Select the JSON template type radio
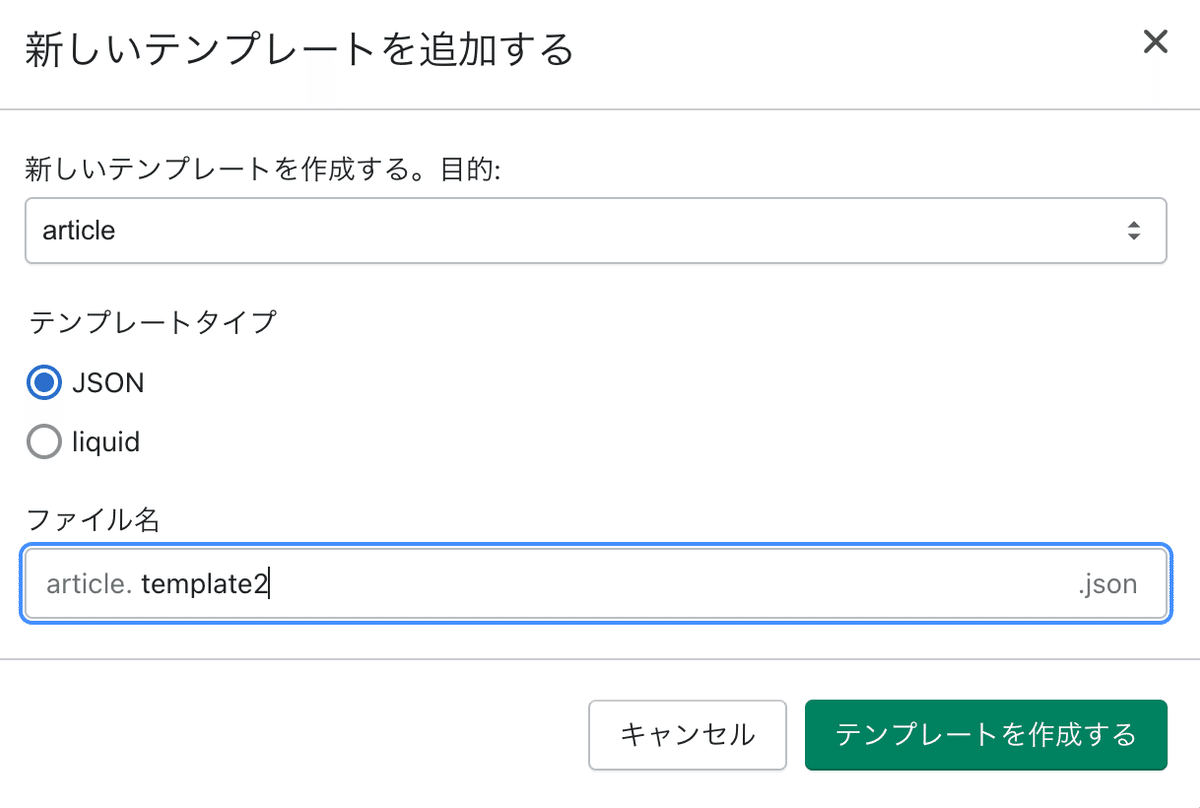The width and height of the screenshot is (1200, 808). click(44, 383)
